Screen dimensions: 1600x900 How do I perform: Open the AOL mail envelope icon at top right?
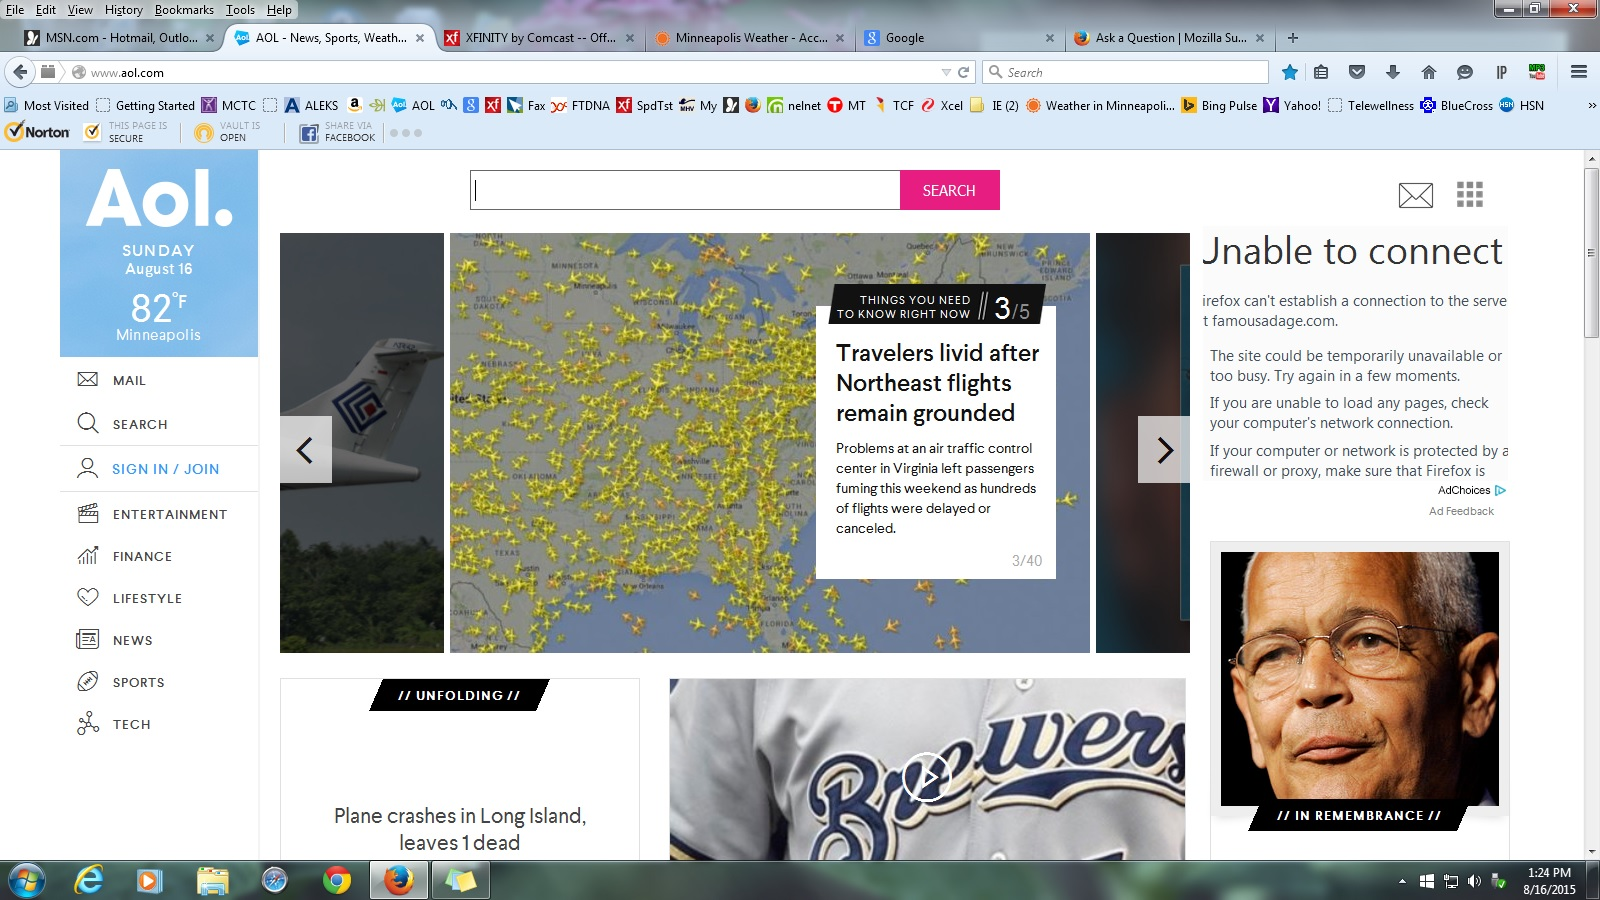point(1415,195)
